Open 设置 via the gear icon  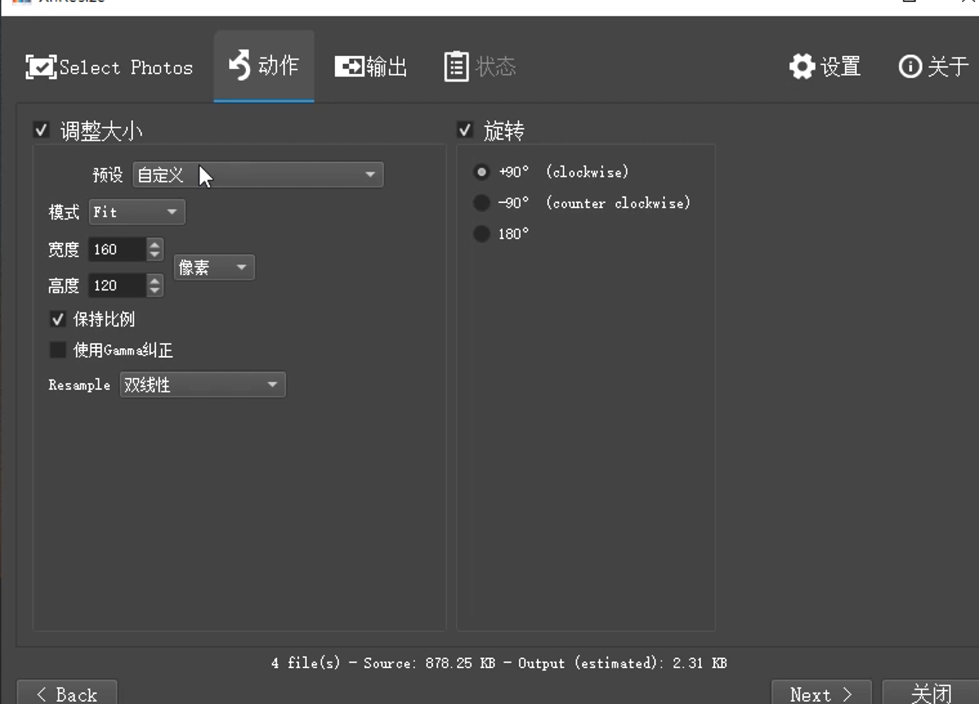point(801,67)
